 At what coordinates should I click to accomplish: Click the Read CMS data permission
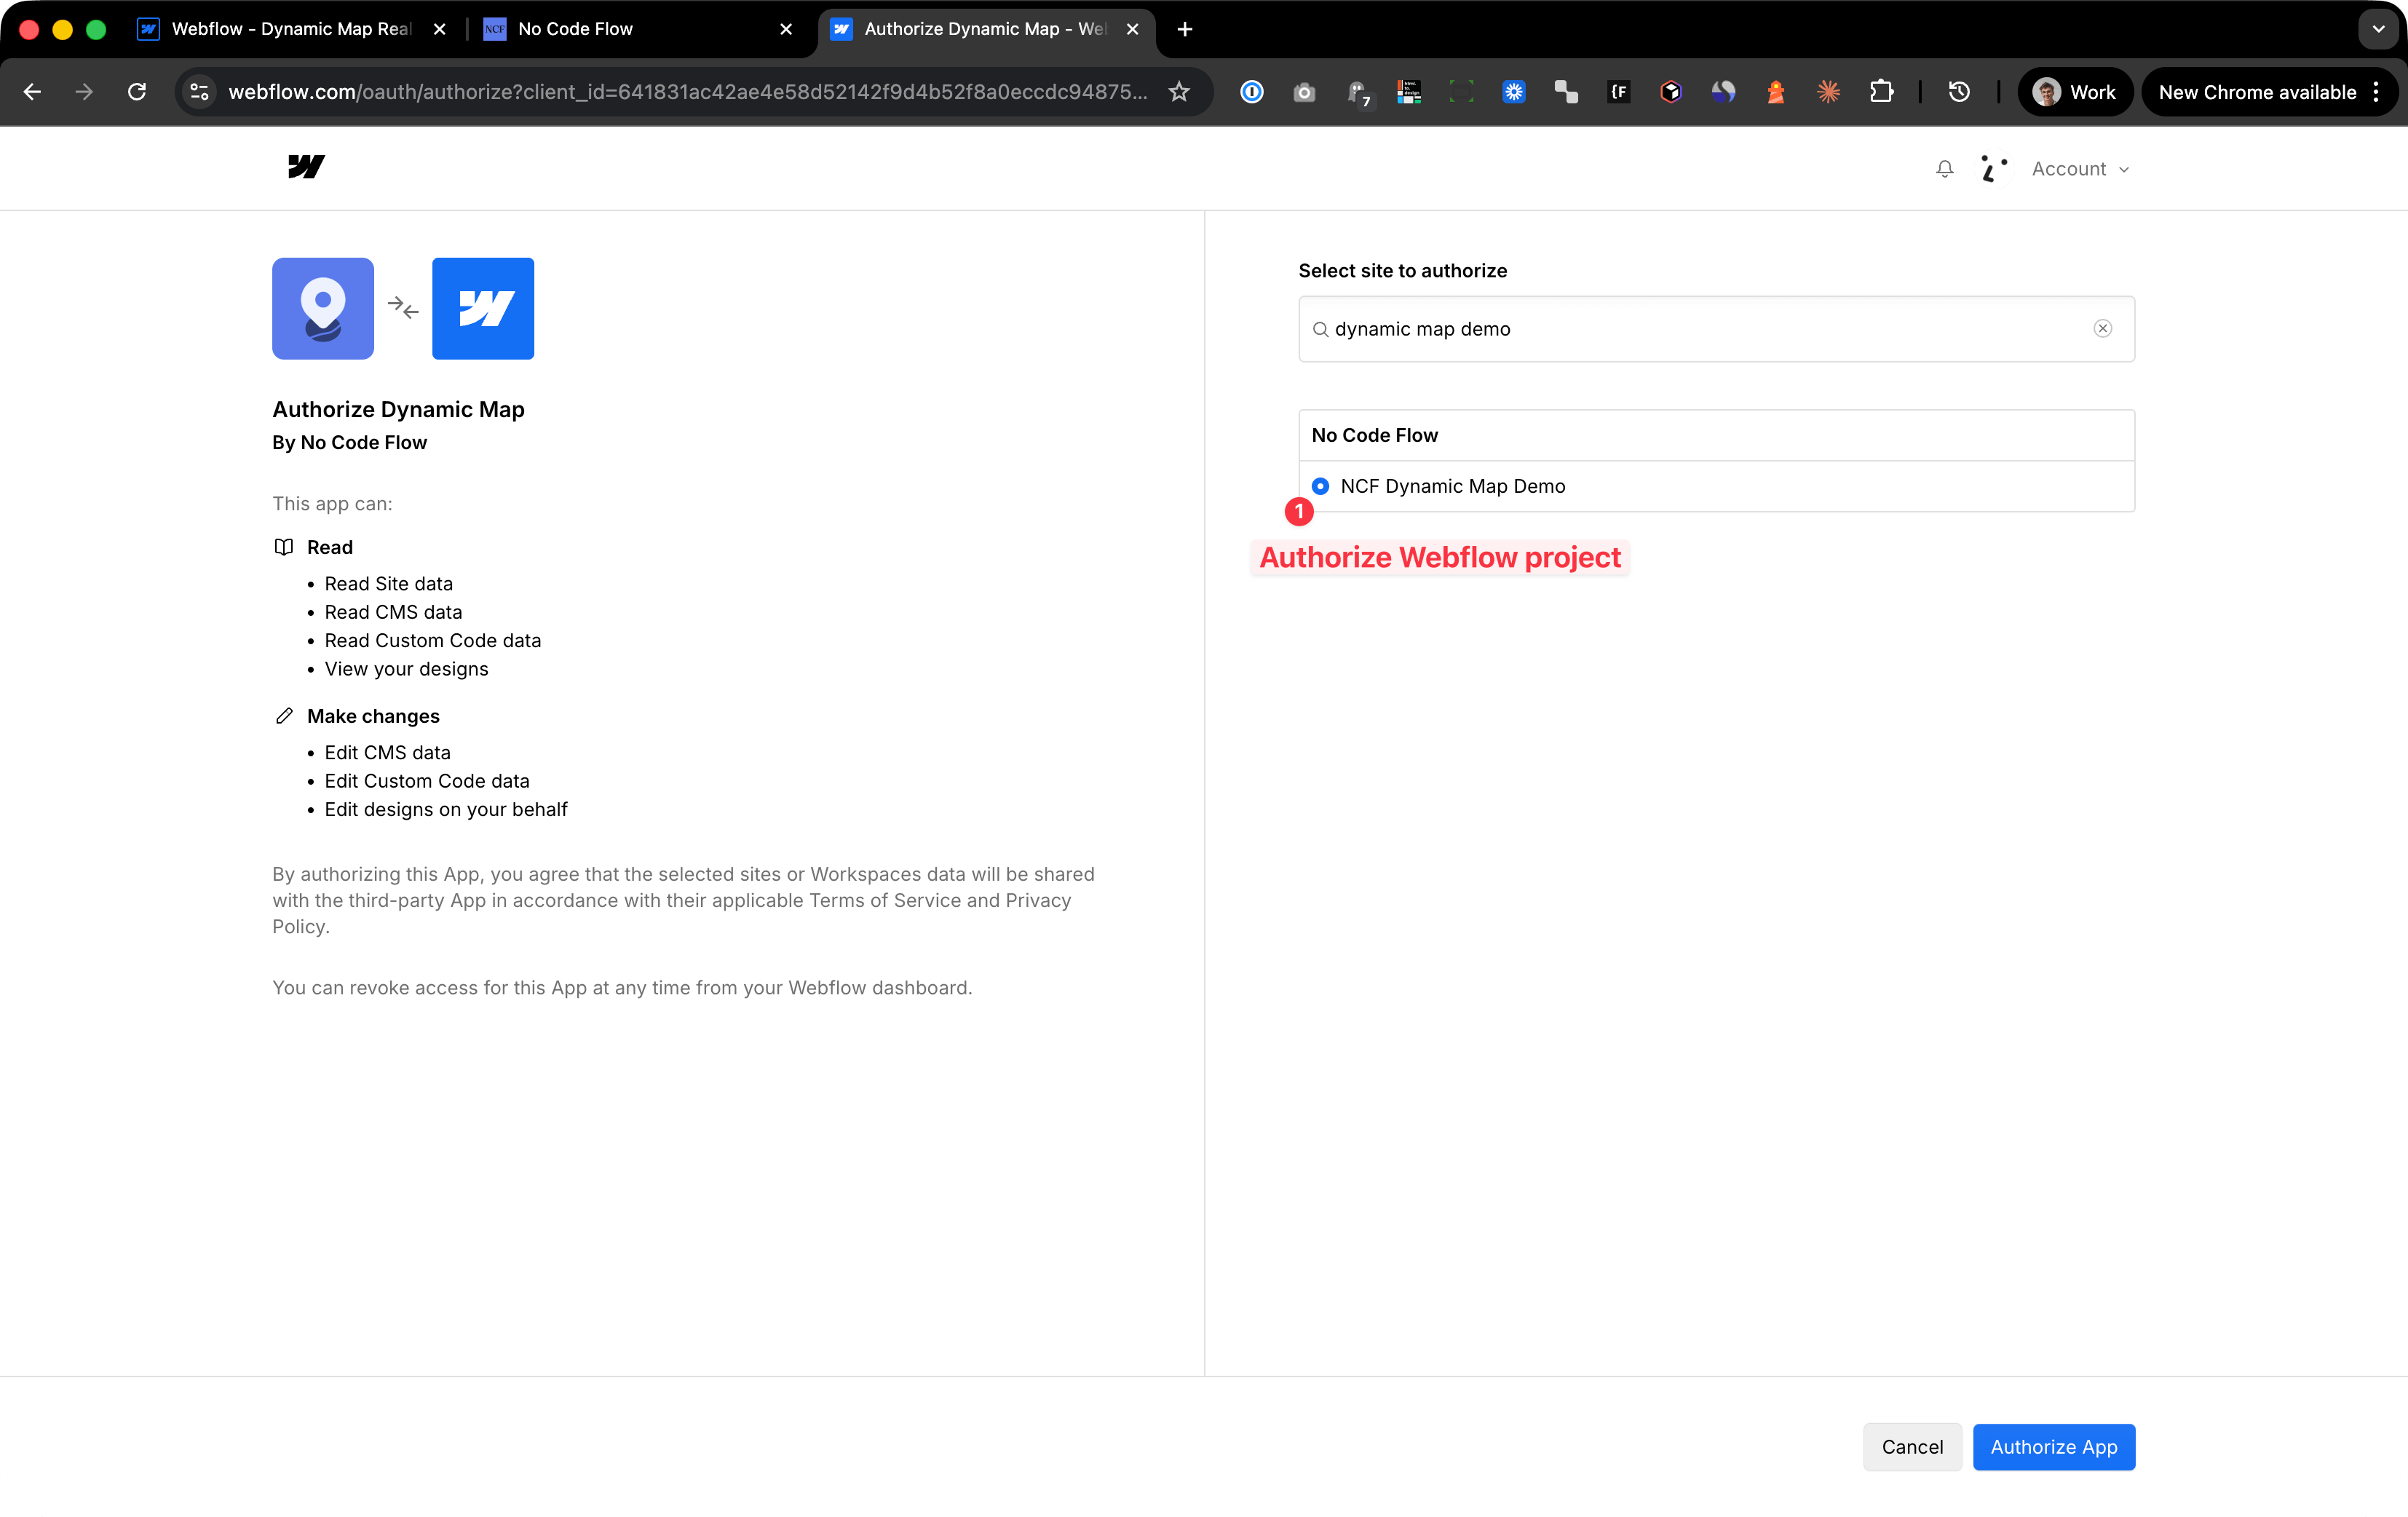393,612
